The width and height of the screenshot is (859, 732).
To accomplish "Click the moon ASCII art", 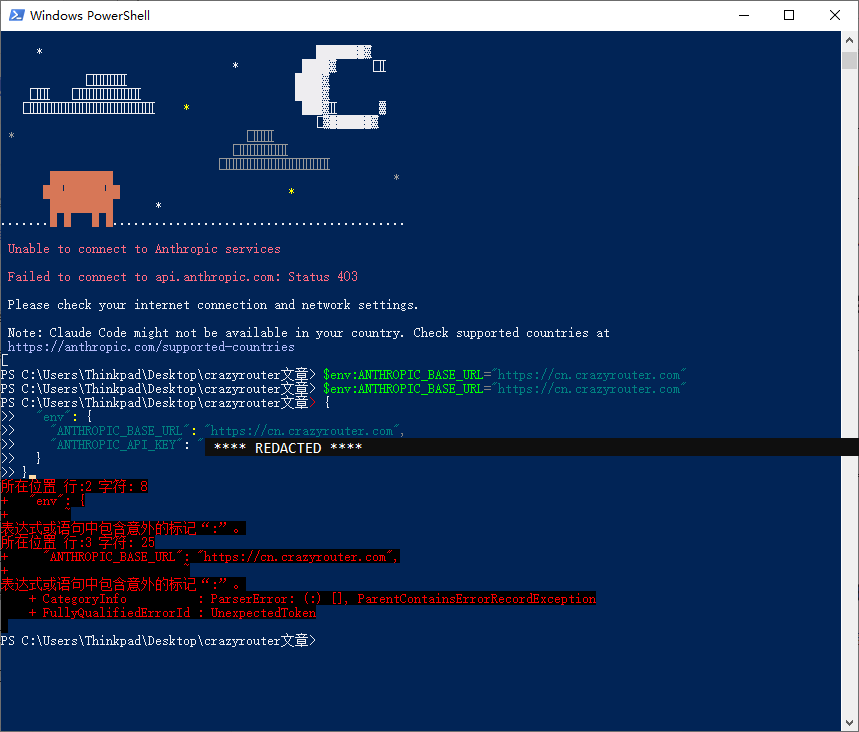I will tap(341, 87).
